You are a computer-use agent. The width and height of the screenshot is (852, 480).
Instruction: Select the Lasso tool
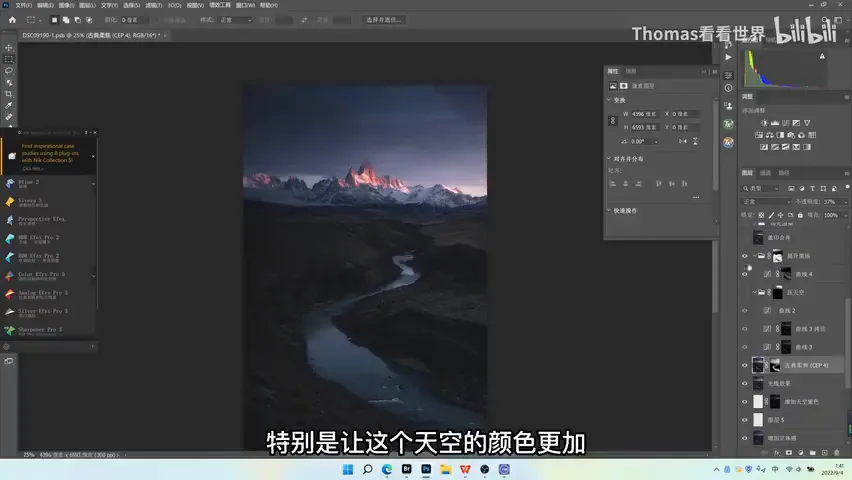(9, 71)
